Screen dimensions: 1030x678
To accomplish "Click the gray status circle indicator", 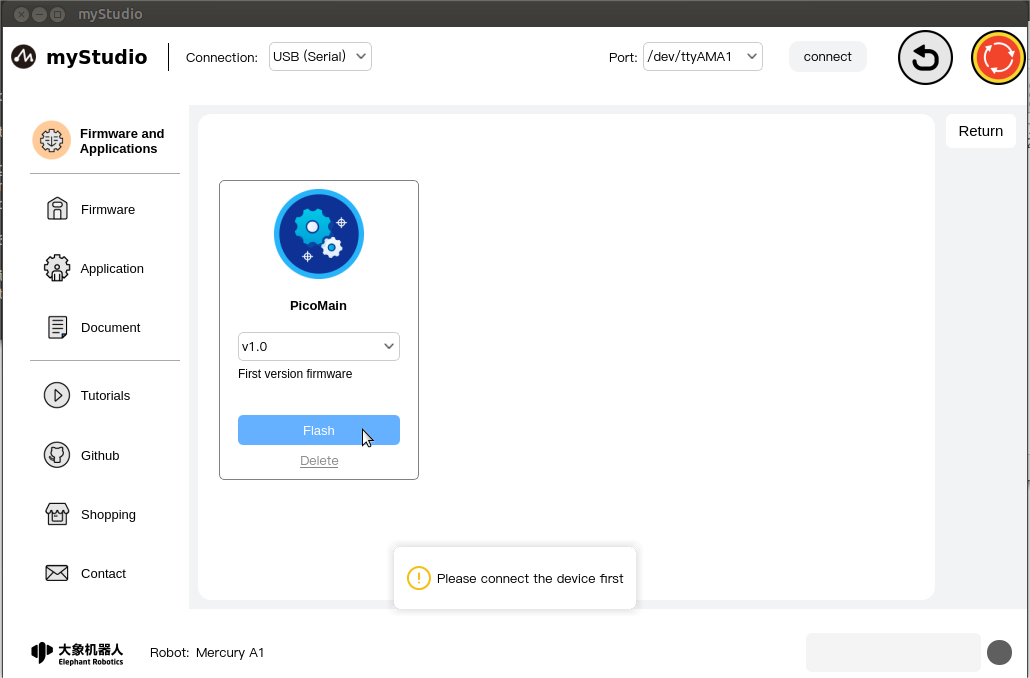I will [999, 653].
